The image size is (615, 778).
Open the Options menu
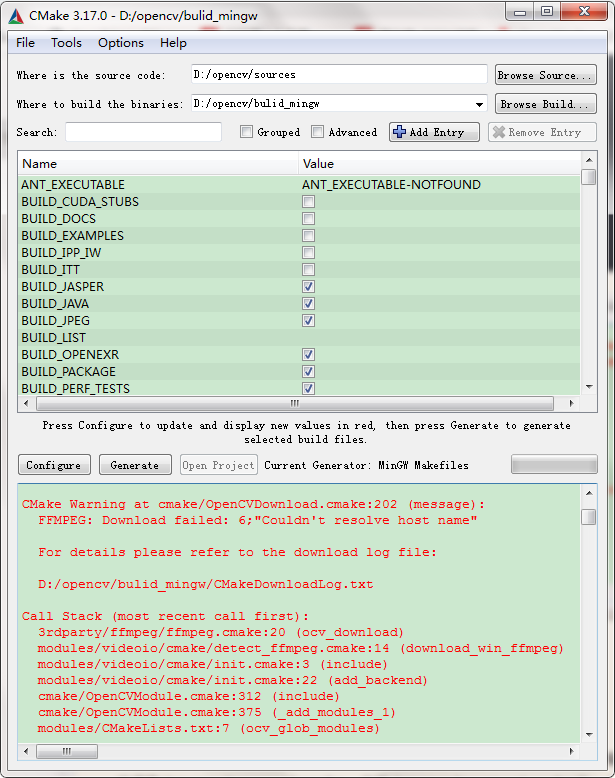[x=121, y=43]
